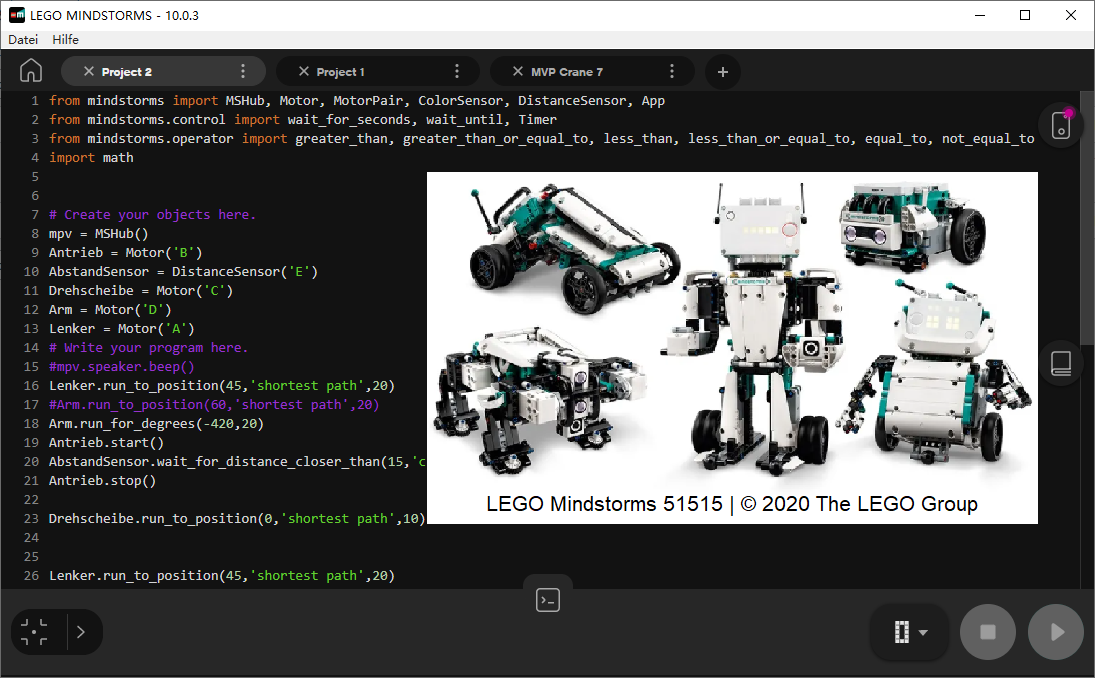The image size is (1095, 678).
Task: Click the Stop icon to halt the program
Action: (x=988, y=631)
